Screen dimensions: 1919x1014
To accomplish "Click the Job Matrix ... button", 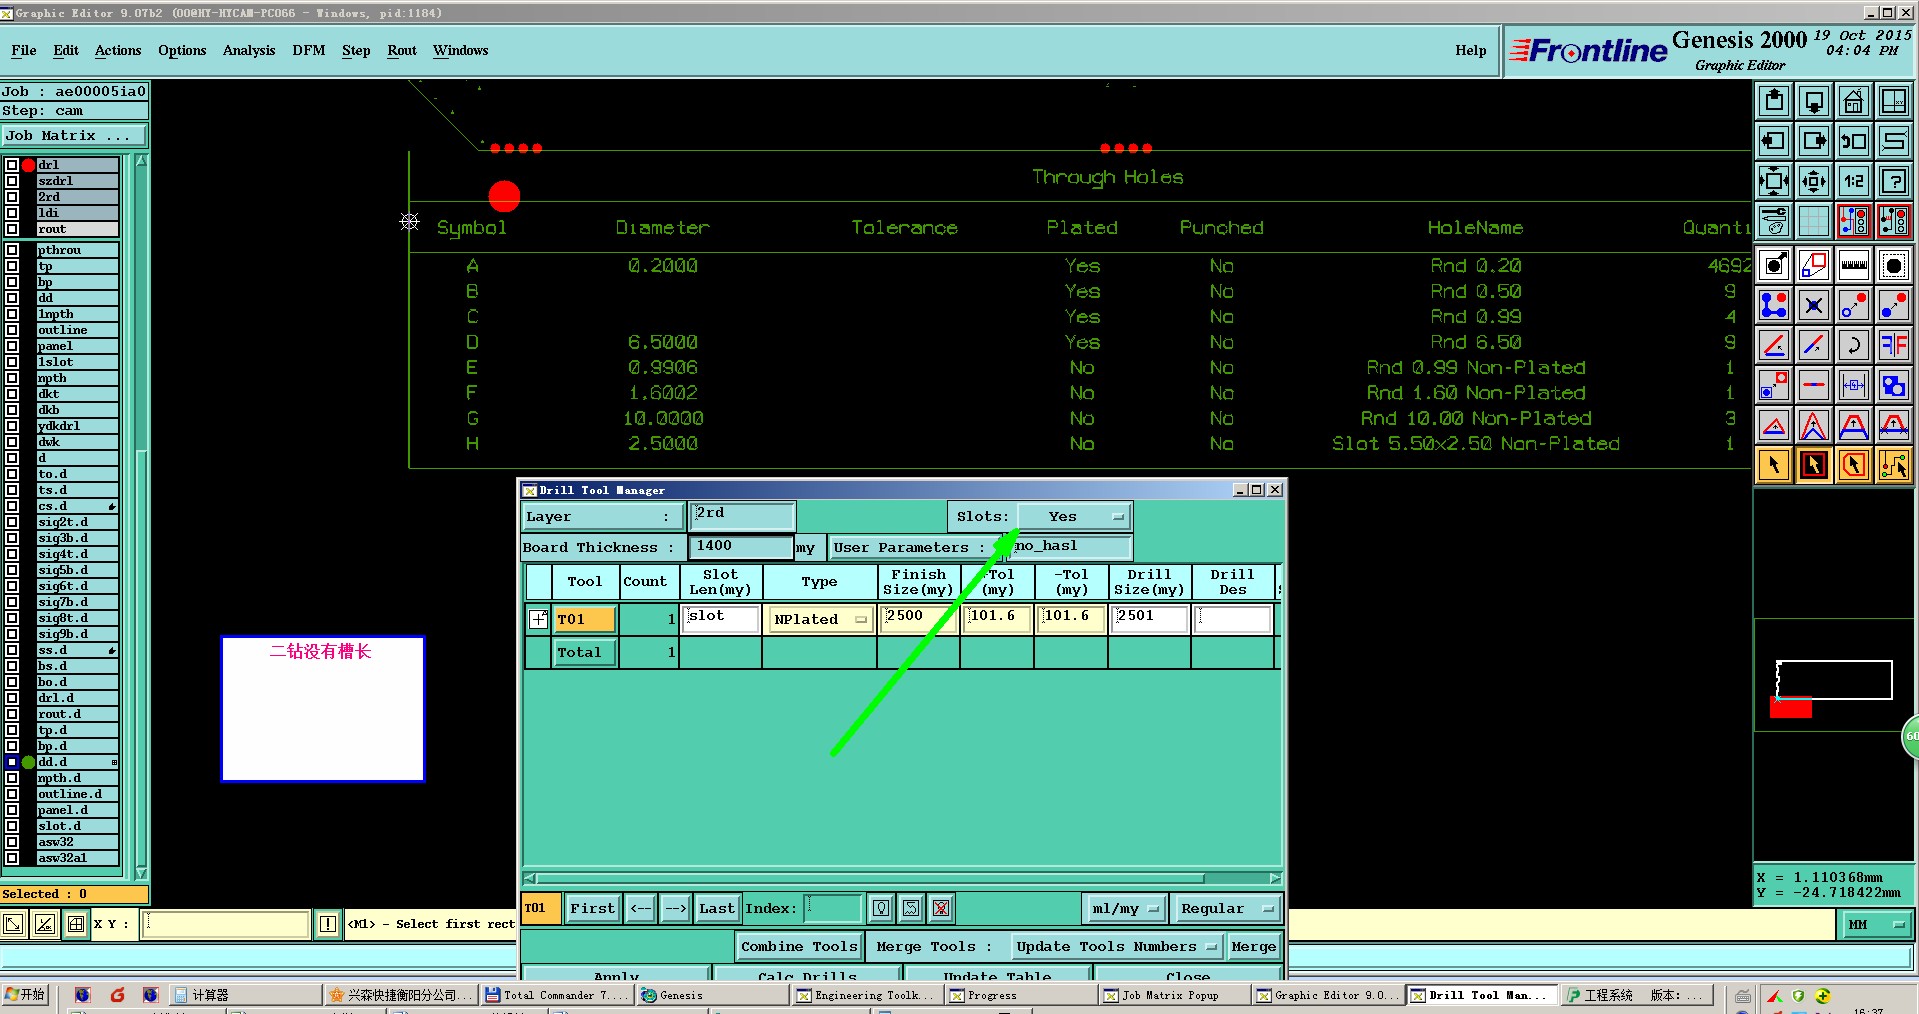I will [x=74, y=135].
